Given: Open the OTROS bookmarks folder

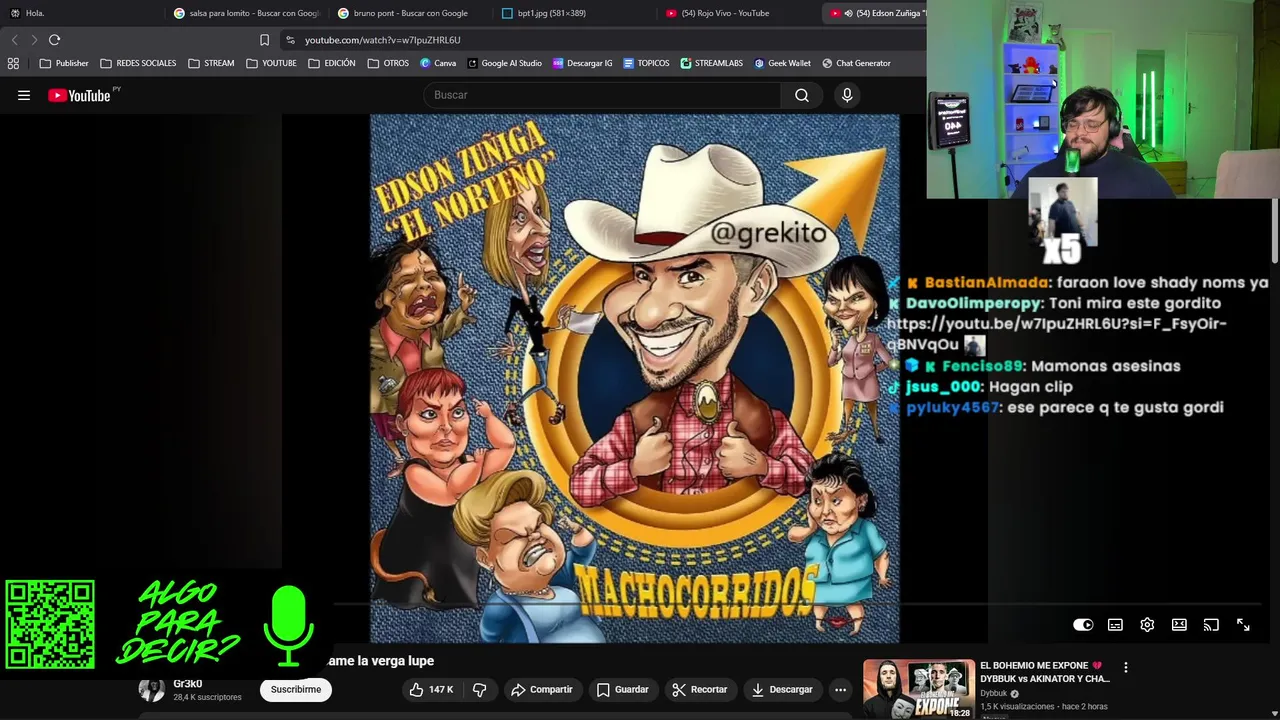Looking at the screenshot, I should tap(388, 63).
